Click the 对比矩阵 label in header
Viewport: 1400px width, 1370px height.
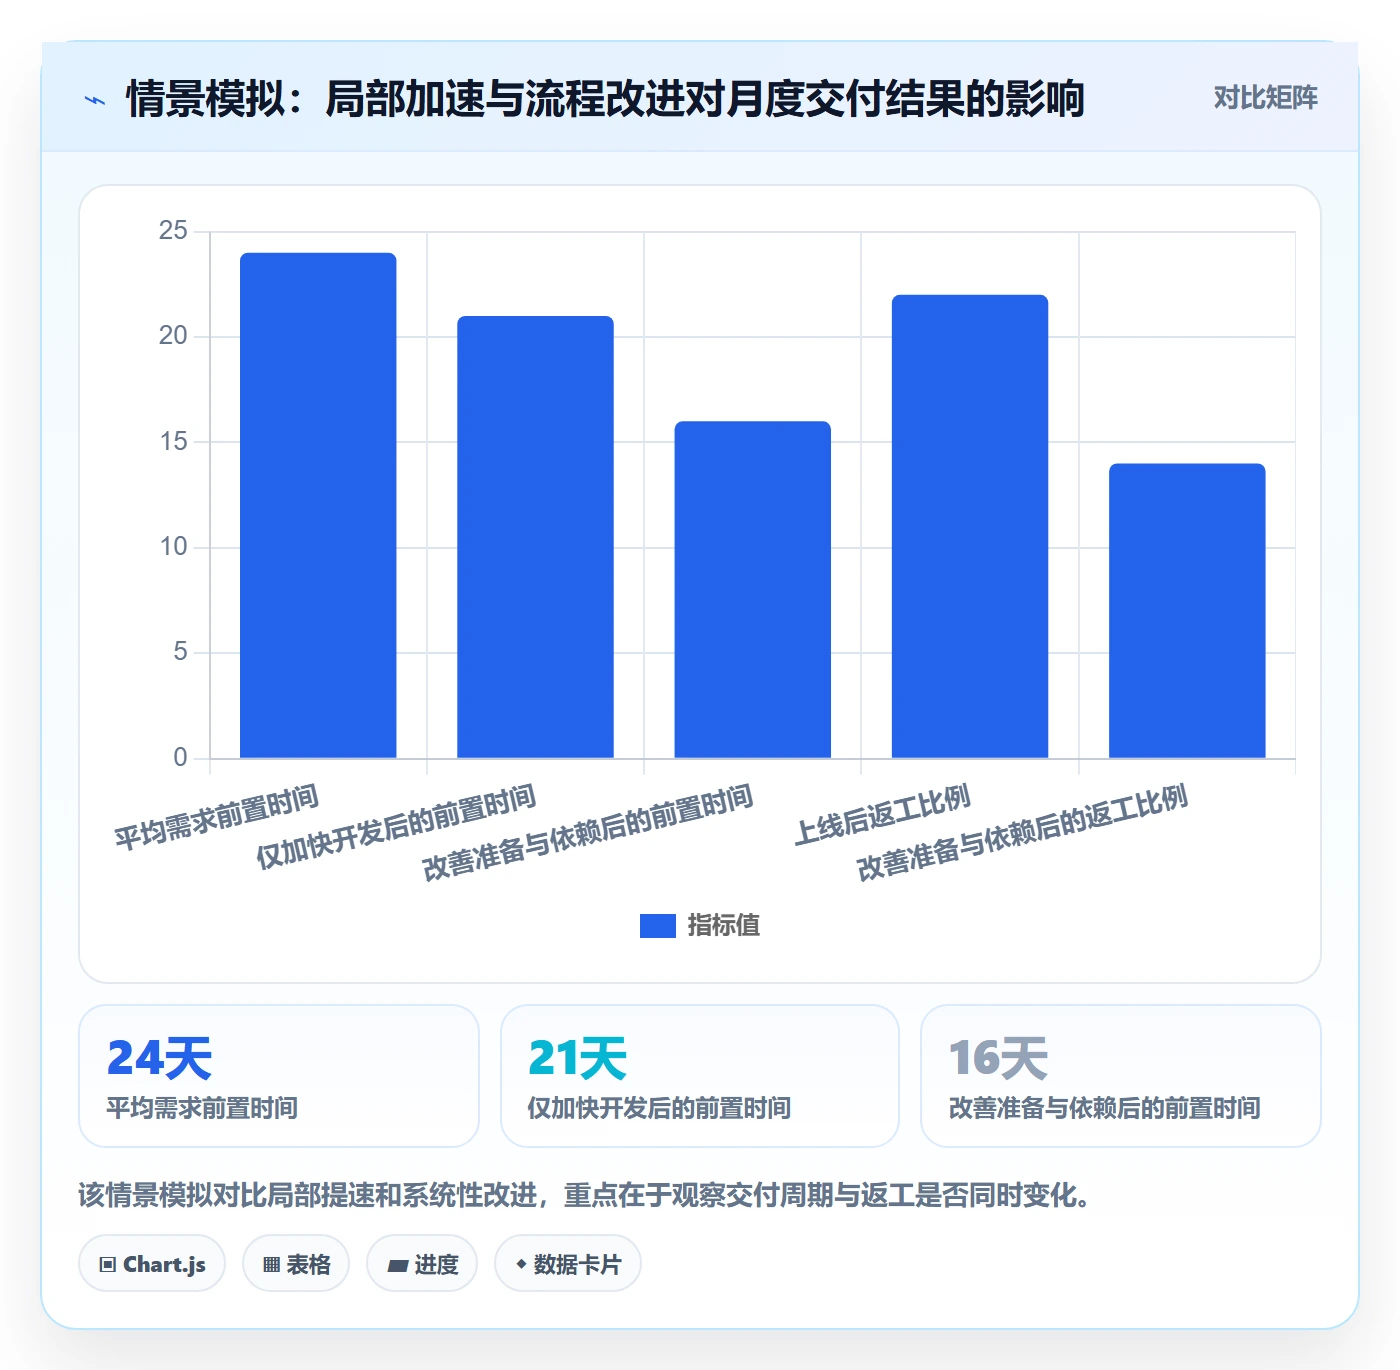click(x=1265, y=97)
